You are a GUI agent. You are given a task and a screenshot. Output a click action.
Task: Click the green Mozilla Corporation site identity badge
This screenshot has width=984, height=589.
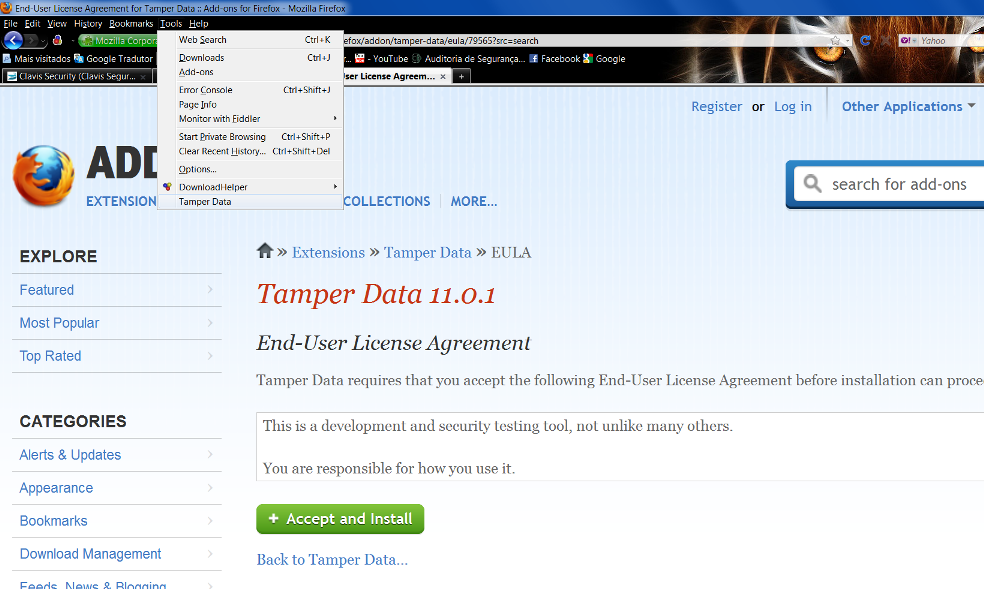tap(118, 41)
